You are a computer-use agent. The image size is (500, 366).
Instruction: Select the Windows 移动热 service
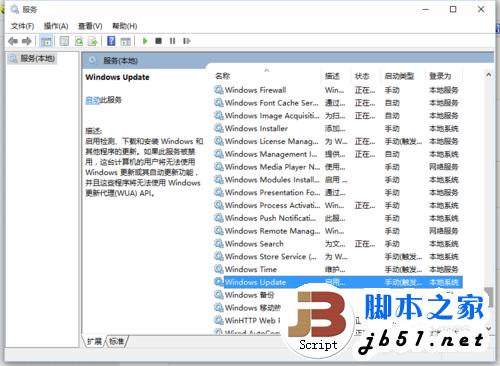tap(253, 308)
